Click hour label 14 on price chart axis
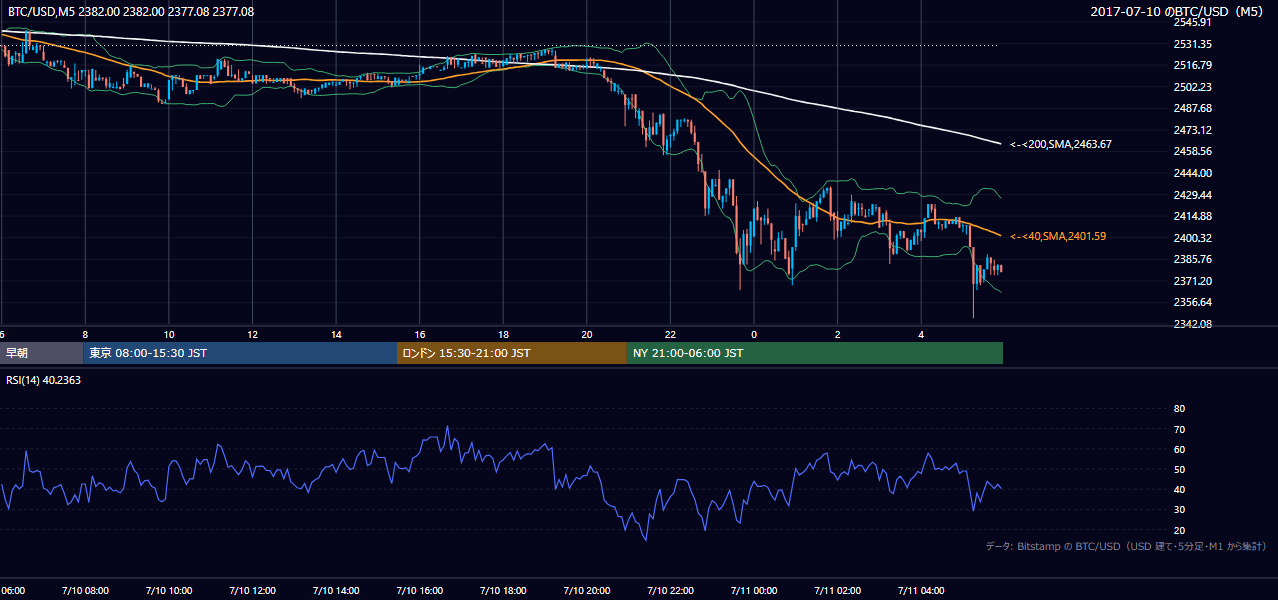Image resolution: width=1278 pixels, height=600 pixels. pos(336,334)
